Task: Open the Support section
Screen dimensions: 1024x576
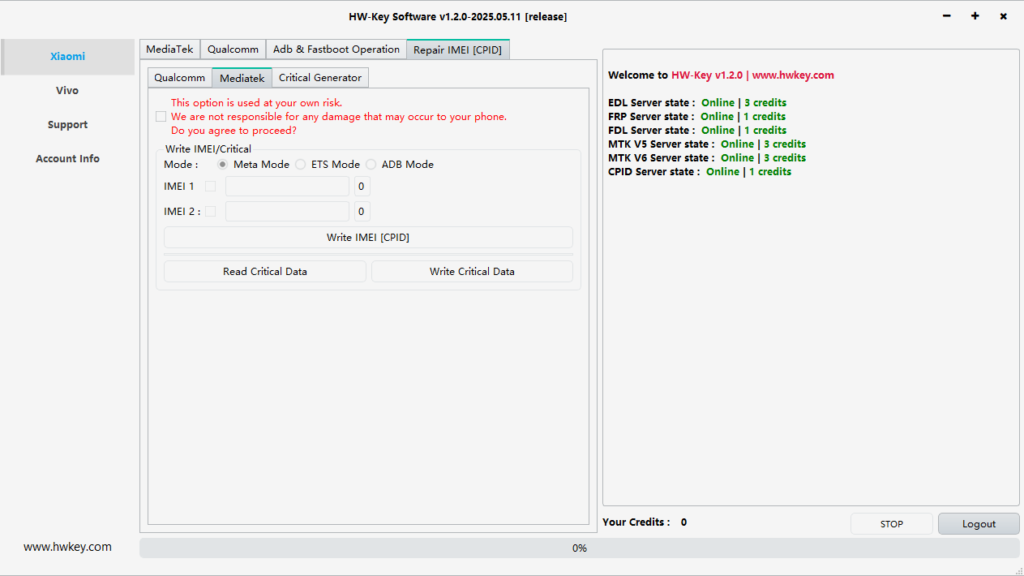Action: coord(67,124)
